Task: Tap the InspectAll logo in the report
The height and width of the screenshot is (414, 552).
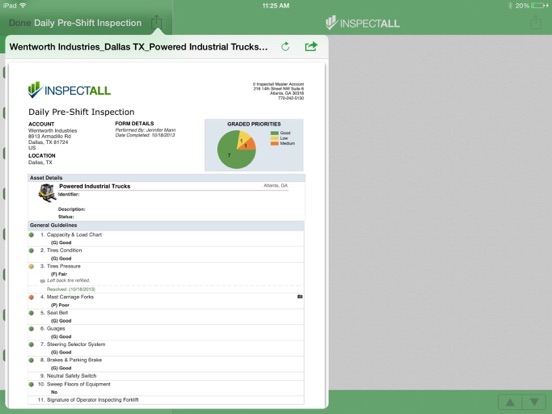Action: coord(69,90)
